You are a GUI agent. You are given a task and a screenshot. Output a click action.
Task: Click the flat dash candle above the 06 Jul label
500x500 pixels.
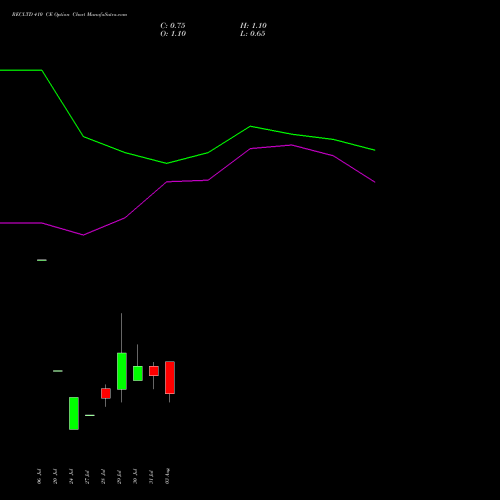[x=42, y=260]
